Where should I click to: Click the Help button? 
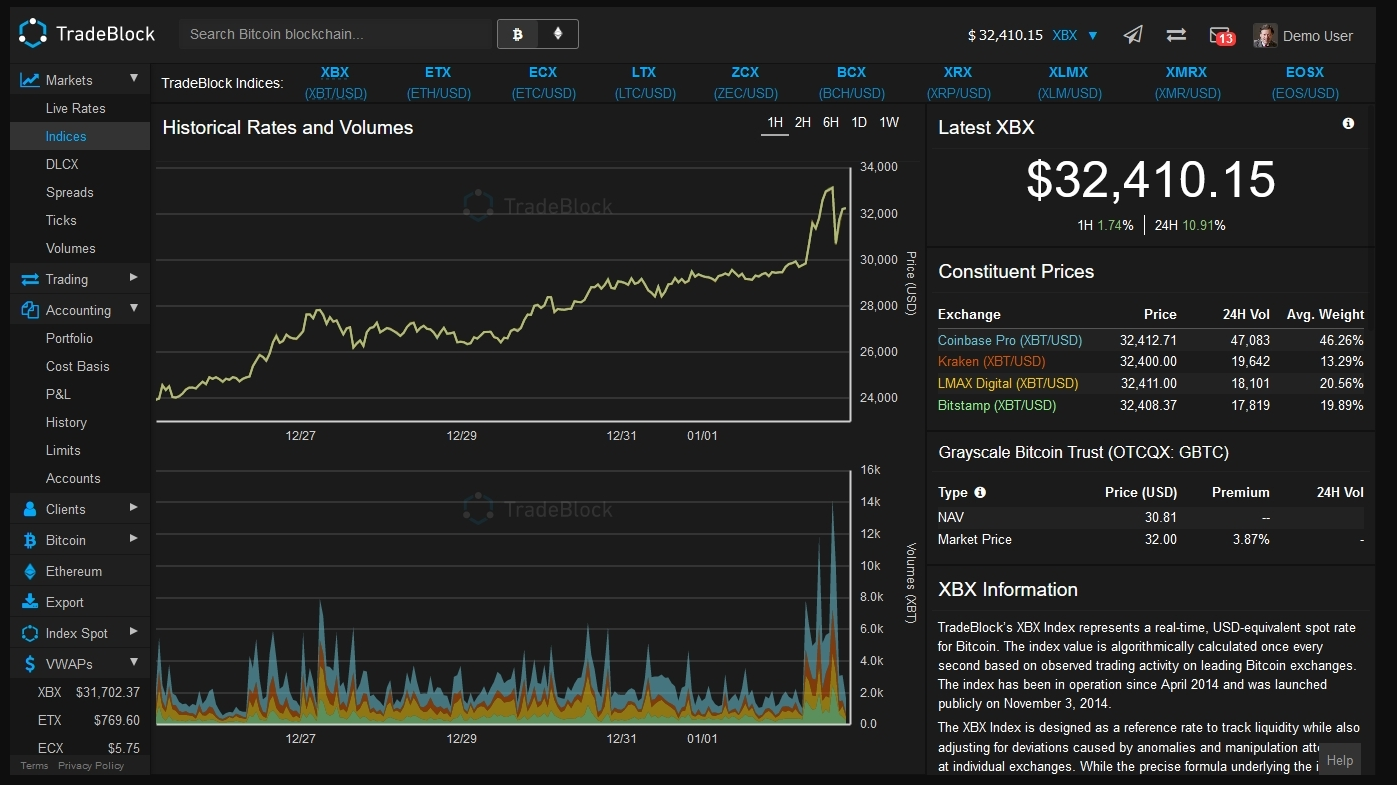pos(1340,760)
